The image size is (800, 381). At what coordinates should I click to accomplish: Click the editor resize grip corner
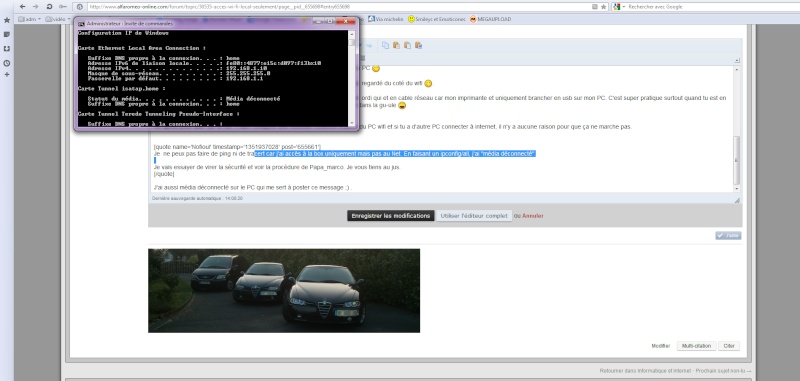[737, 200]
